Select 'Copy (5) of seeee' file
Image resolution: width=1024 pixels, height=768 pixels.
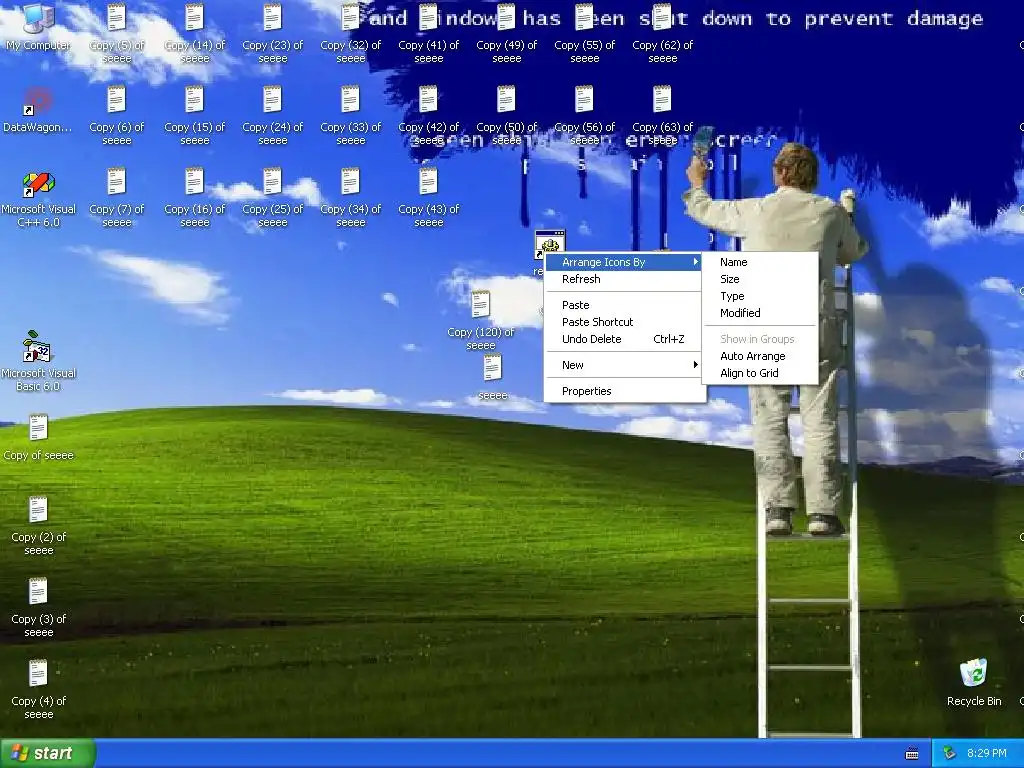116,33
